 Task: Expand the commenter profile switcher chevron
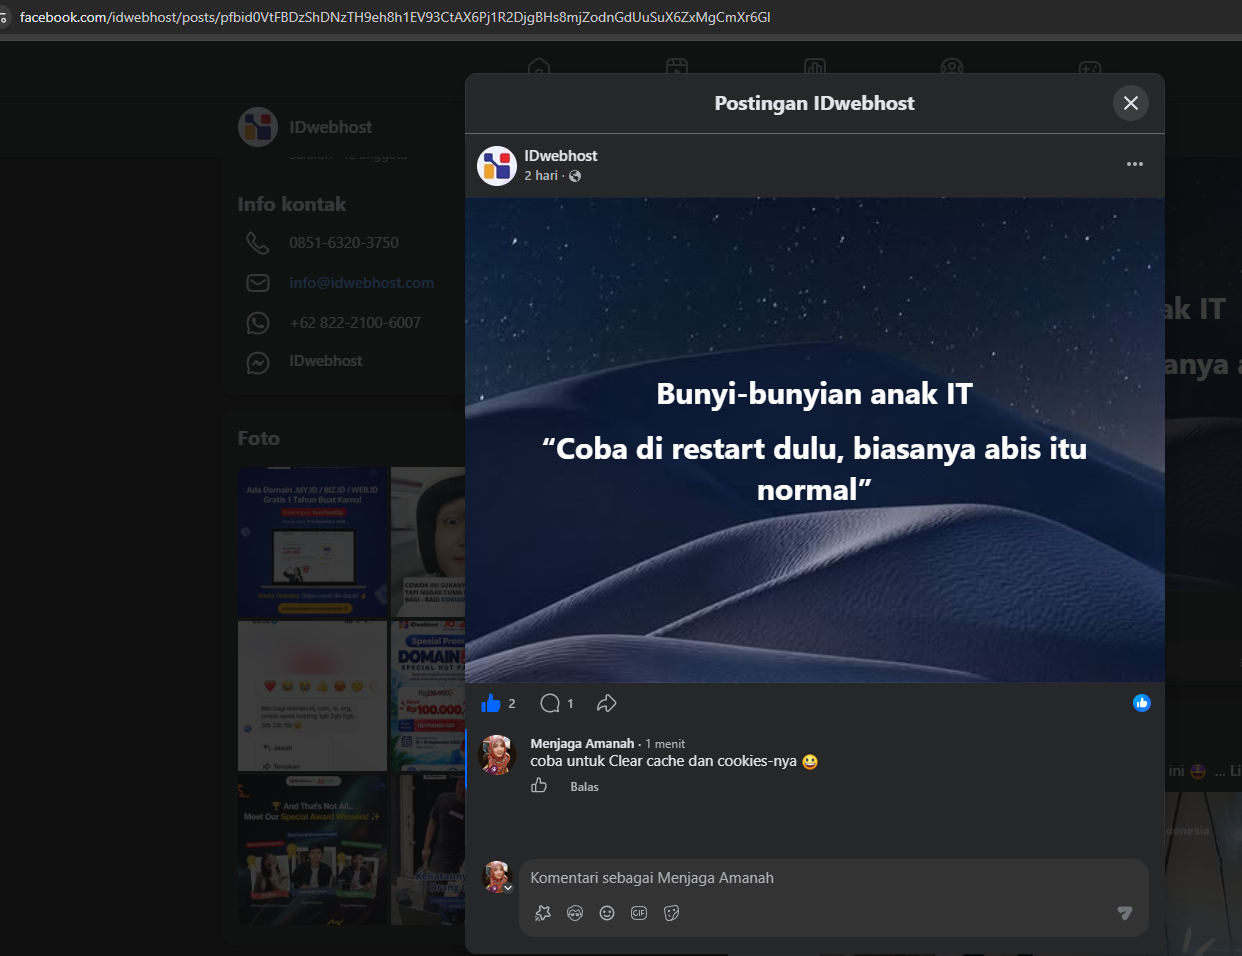[508, 888]
